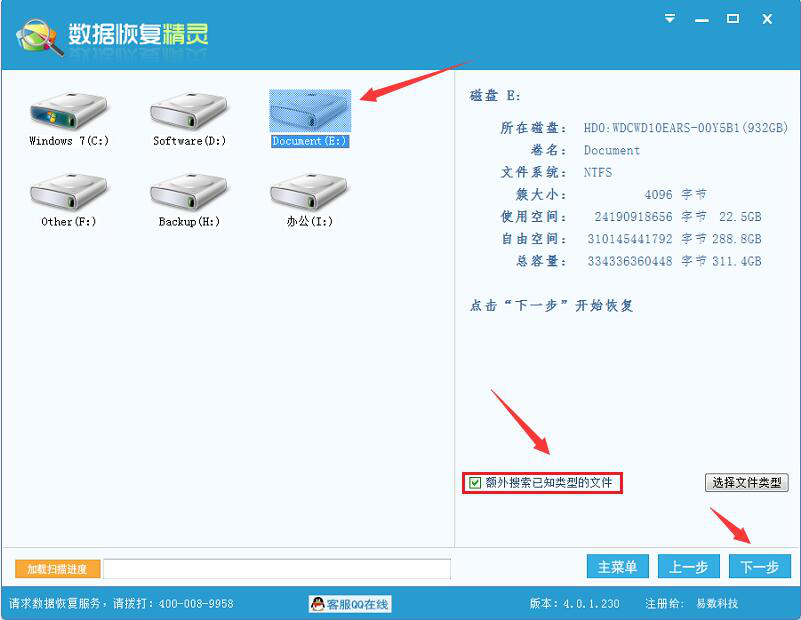Open the title bar dropdown arrow

tap(668, 17)
